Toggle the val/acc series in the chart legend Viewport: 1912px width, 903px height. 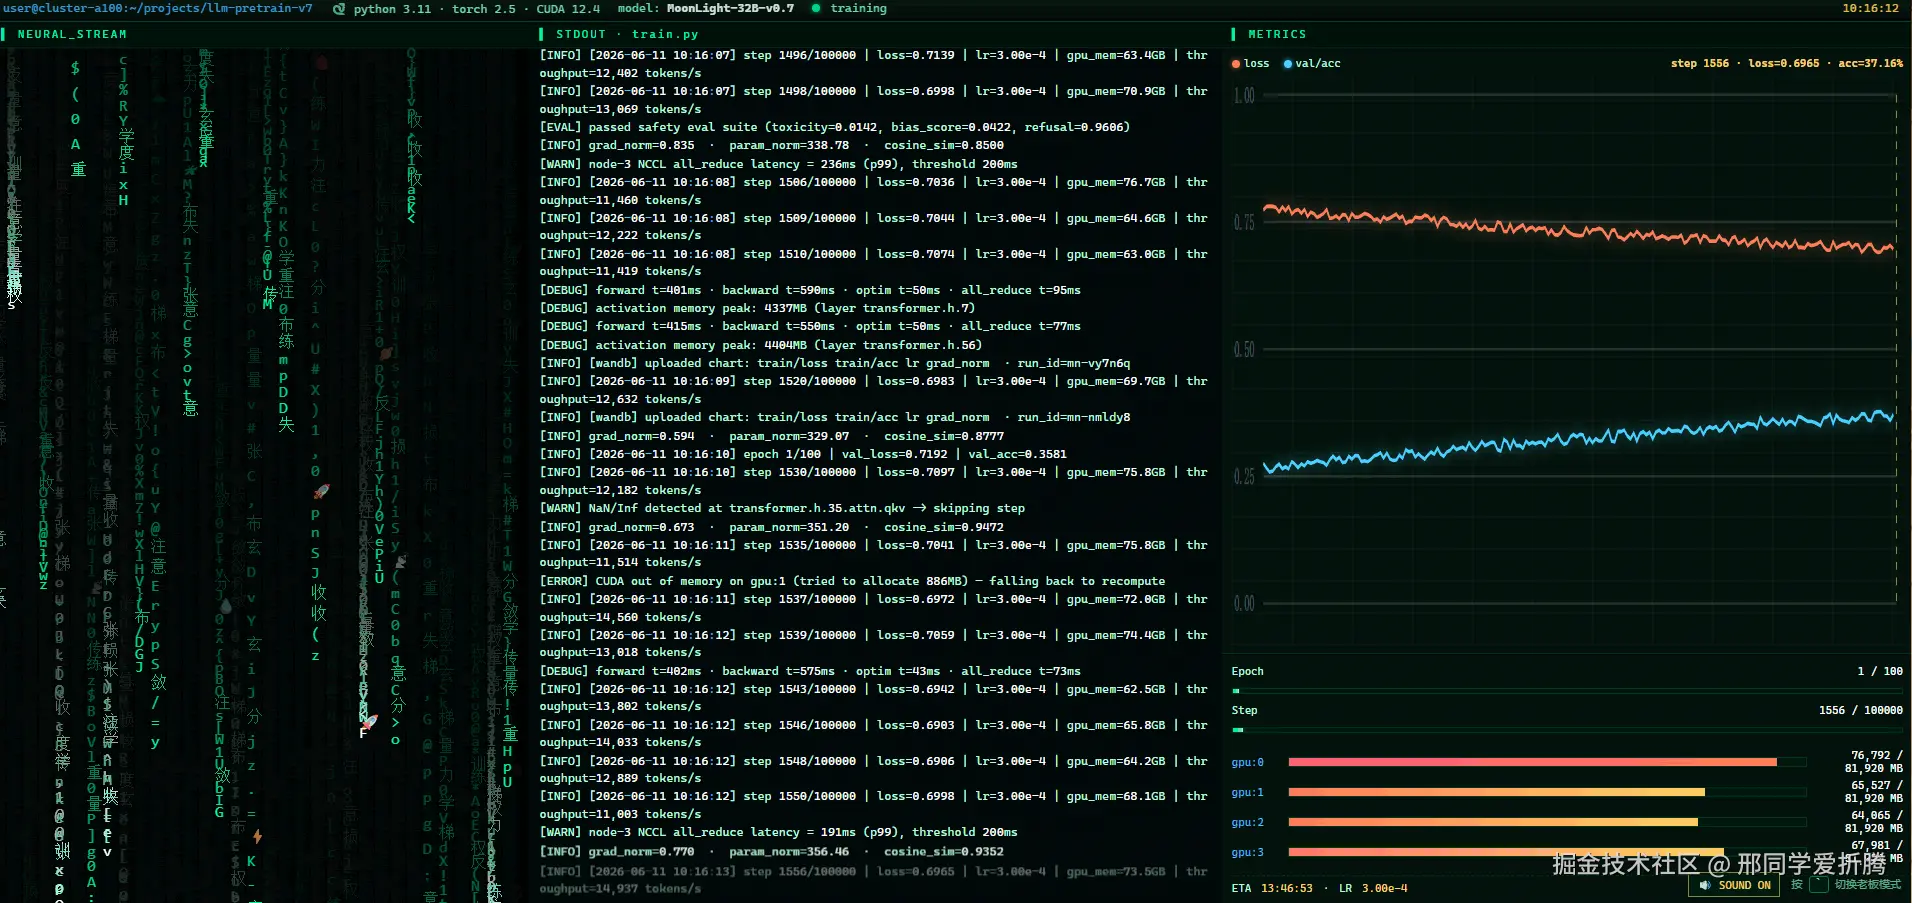1312,64
